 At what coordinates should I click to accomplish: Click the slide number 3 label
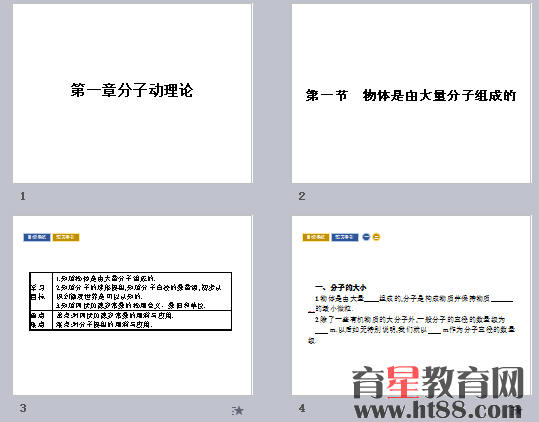pos(23,408)
